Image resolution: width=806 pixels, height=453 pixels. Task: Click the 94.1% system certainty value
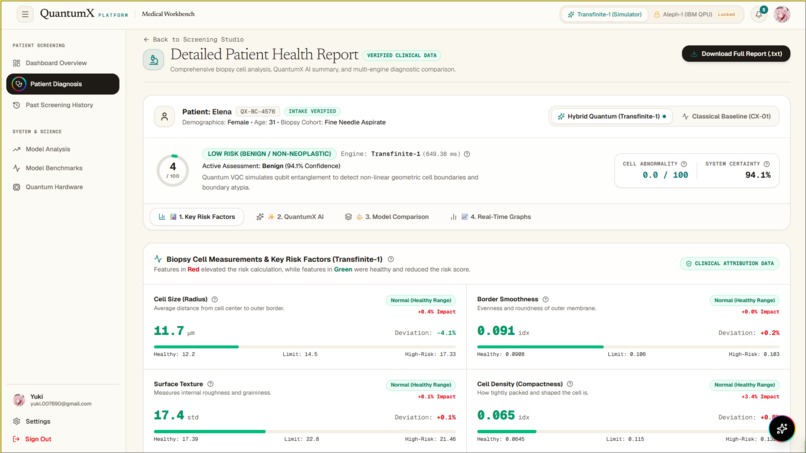pyautogui.click(x=758, y=175)
